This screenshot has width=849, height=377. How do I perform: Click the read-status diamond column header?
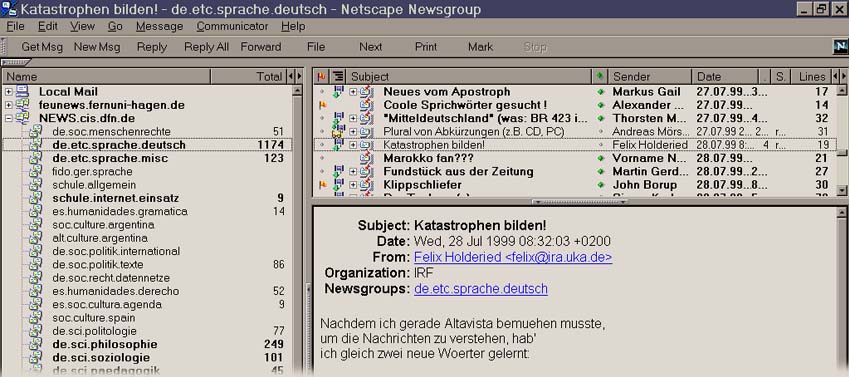pyautogui.click(x=599, y=76)
